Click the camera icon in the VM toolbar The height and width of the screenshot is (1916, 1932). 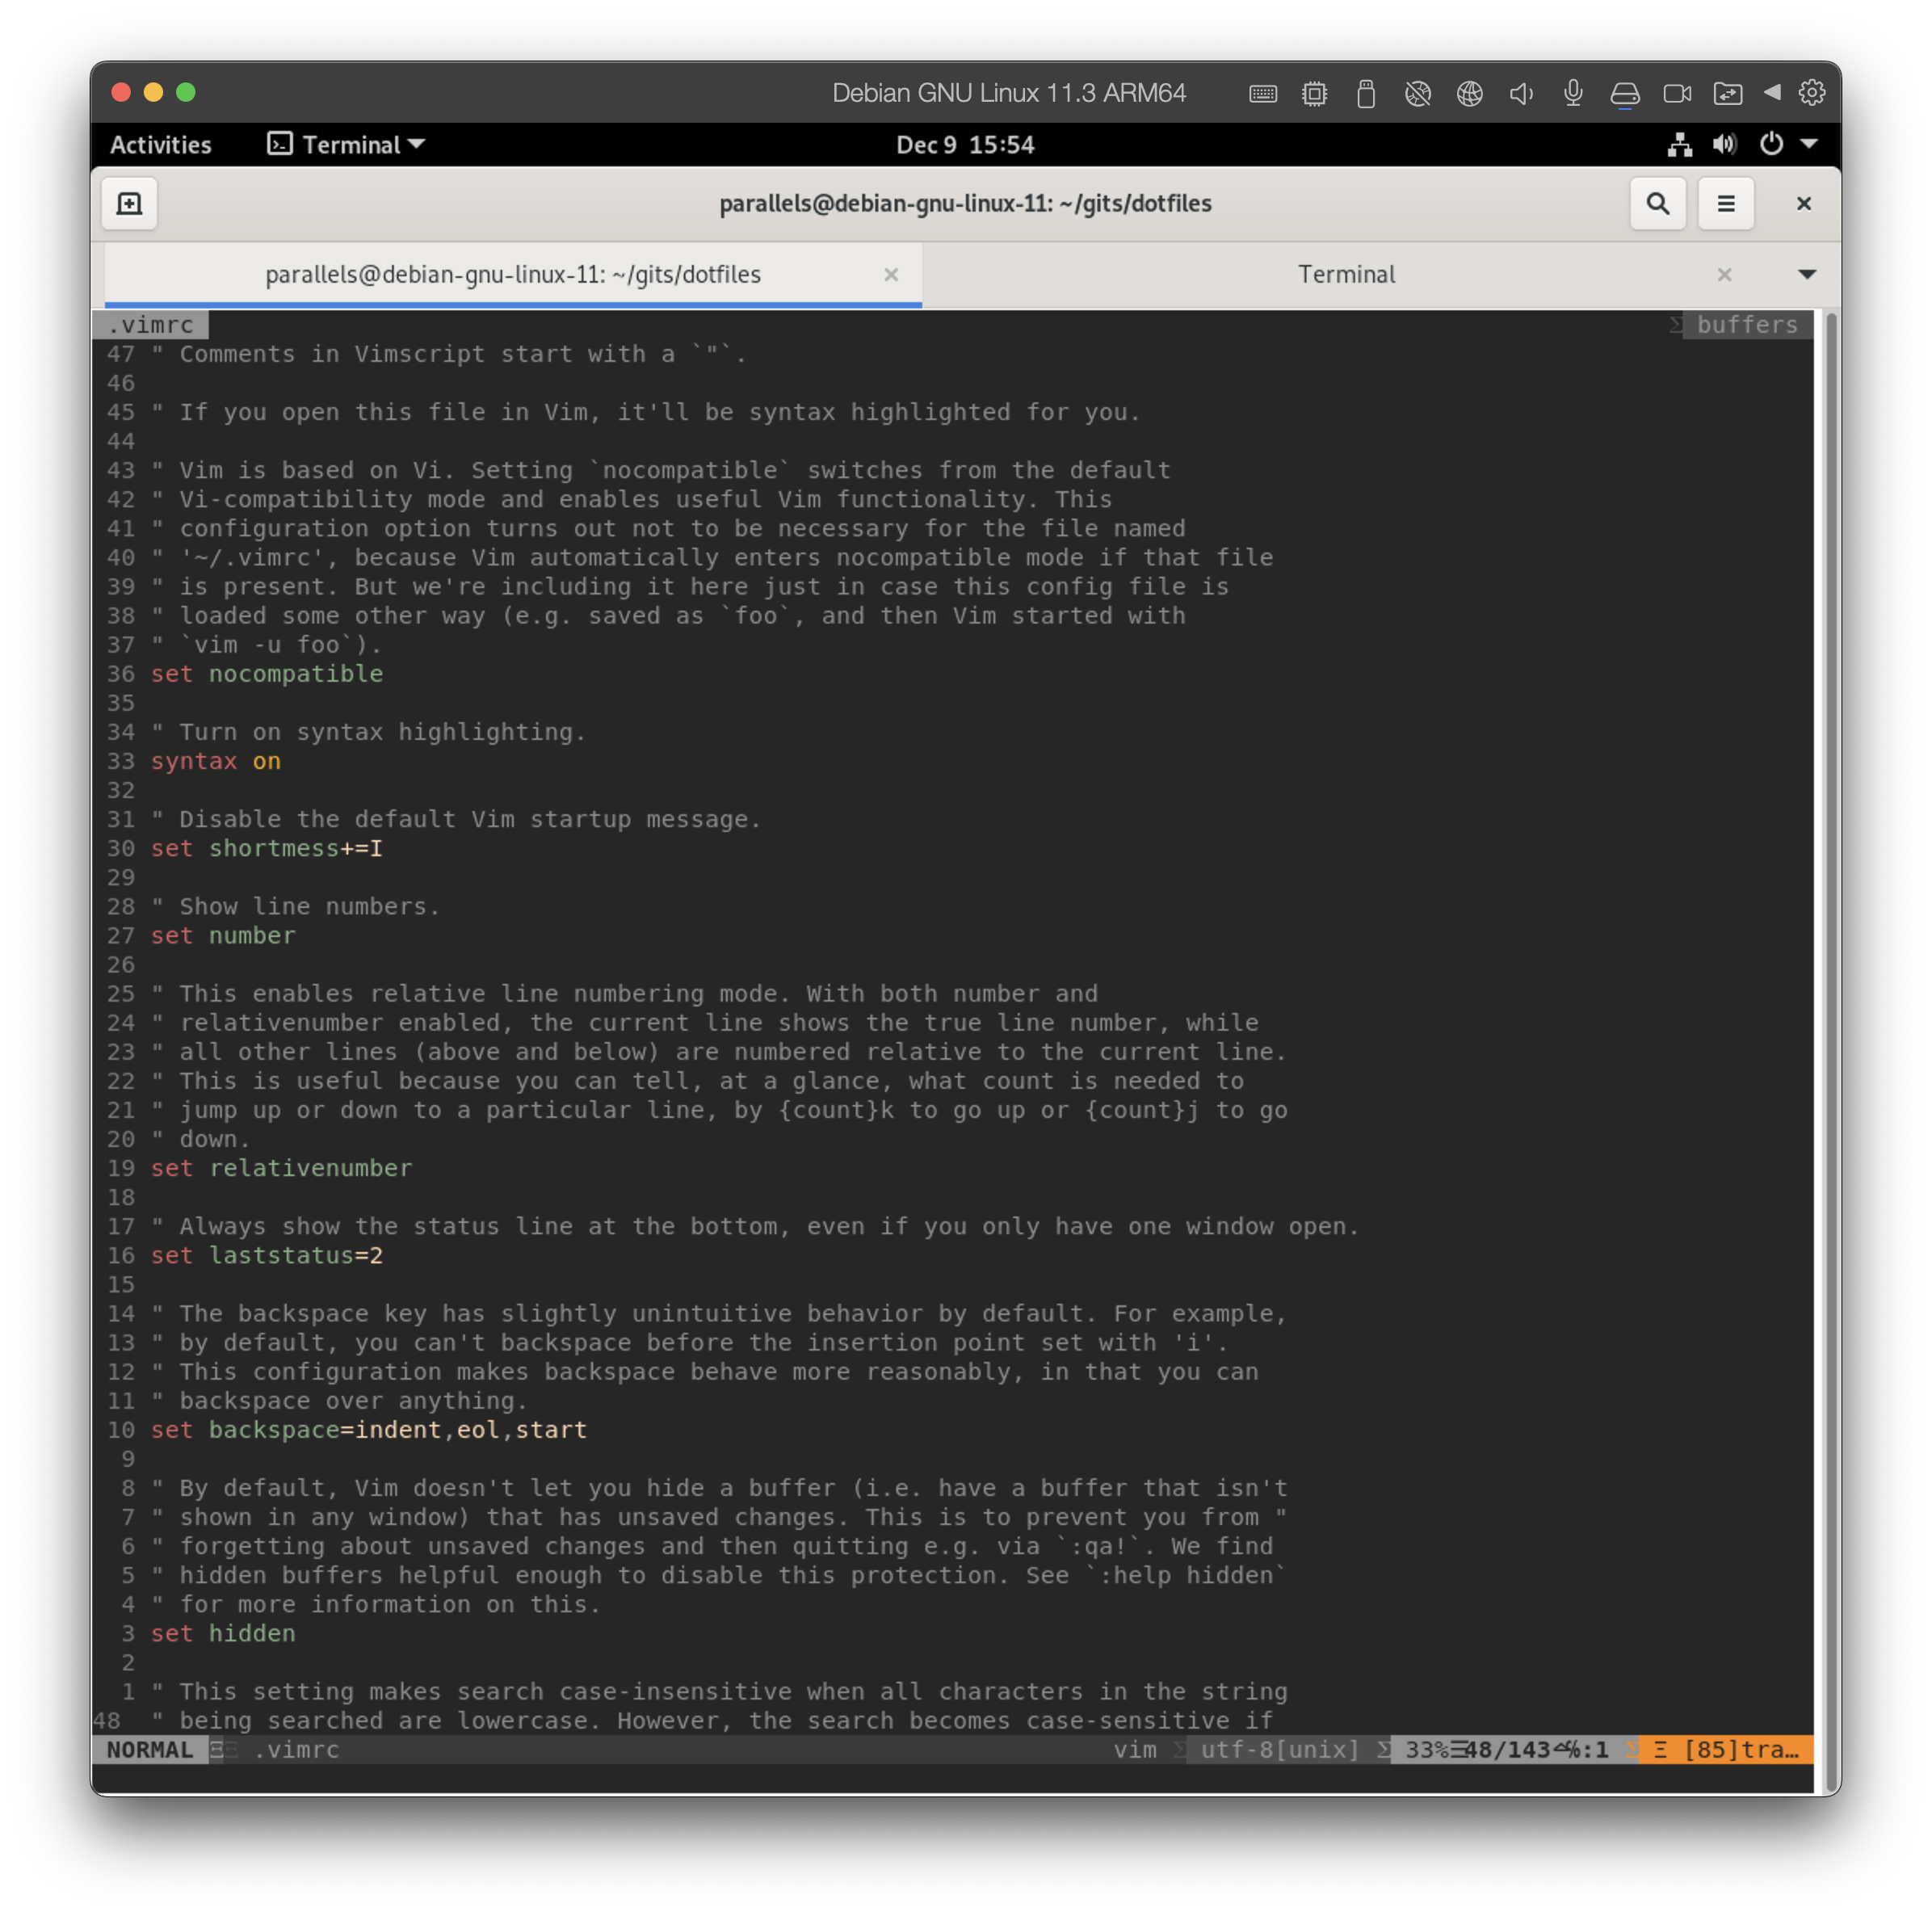coord(1676,93)
